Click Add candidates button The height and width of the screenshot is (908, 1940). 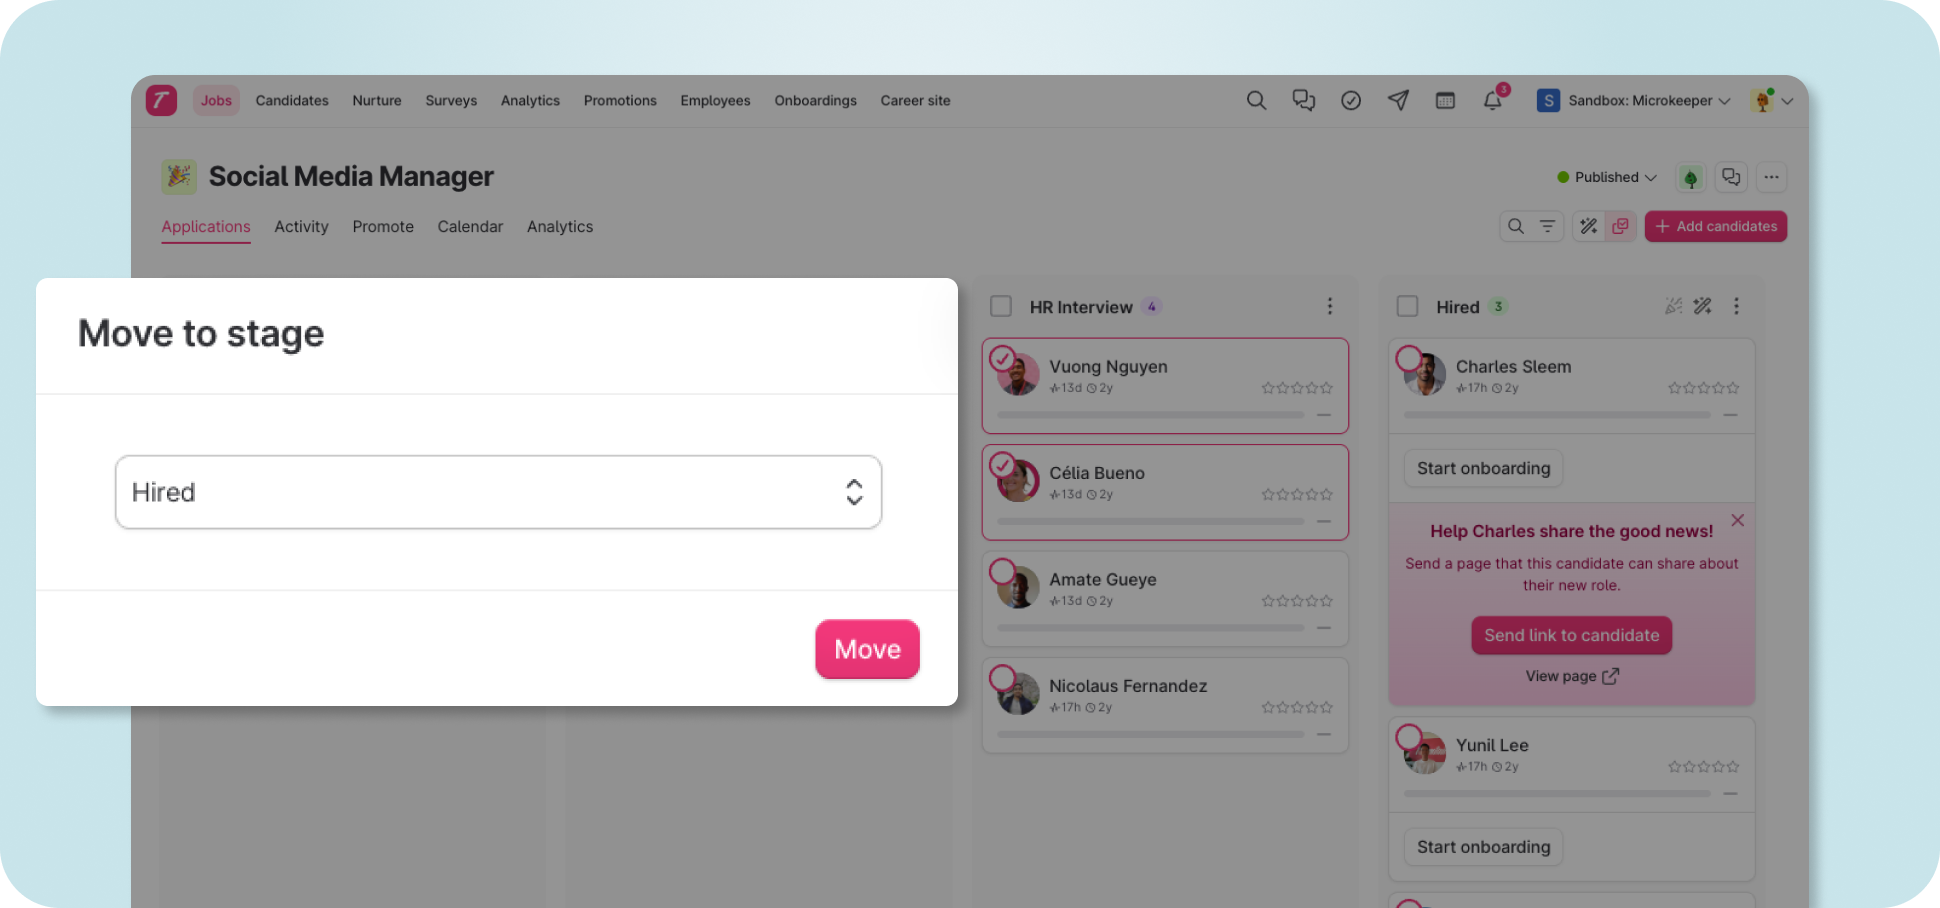point(1716,226)
